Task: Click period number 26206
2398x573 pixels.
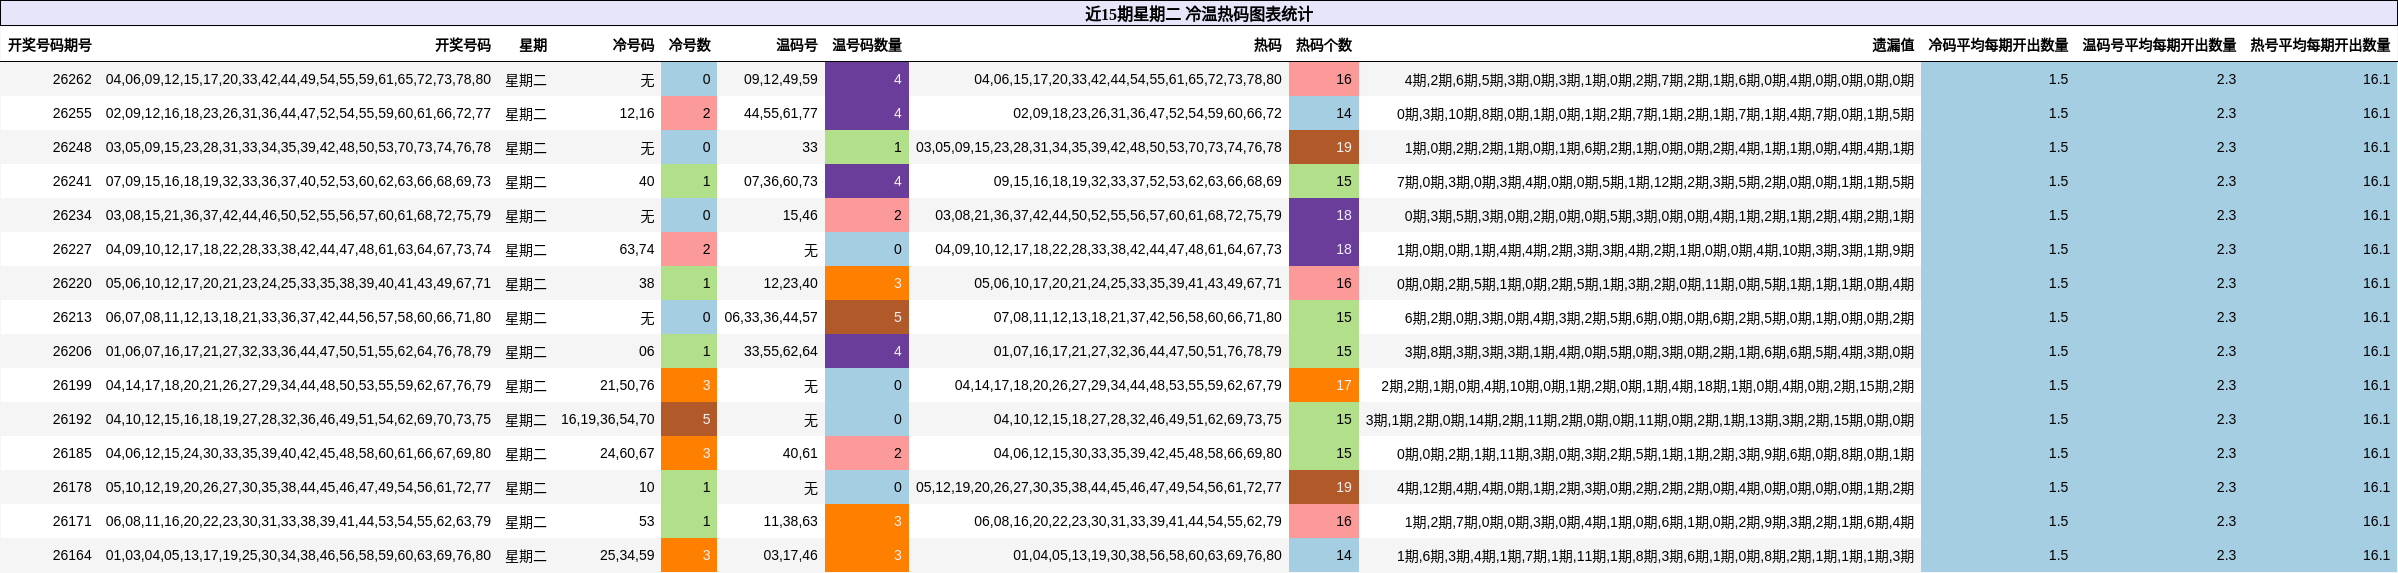Action: point(72,351)
